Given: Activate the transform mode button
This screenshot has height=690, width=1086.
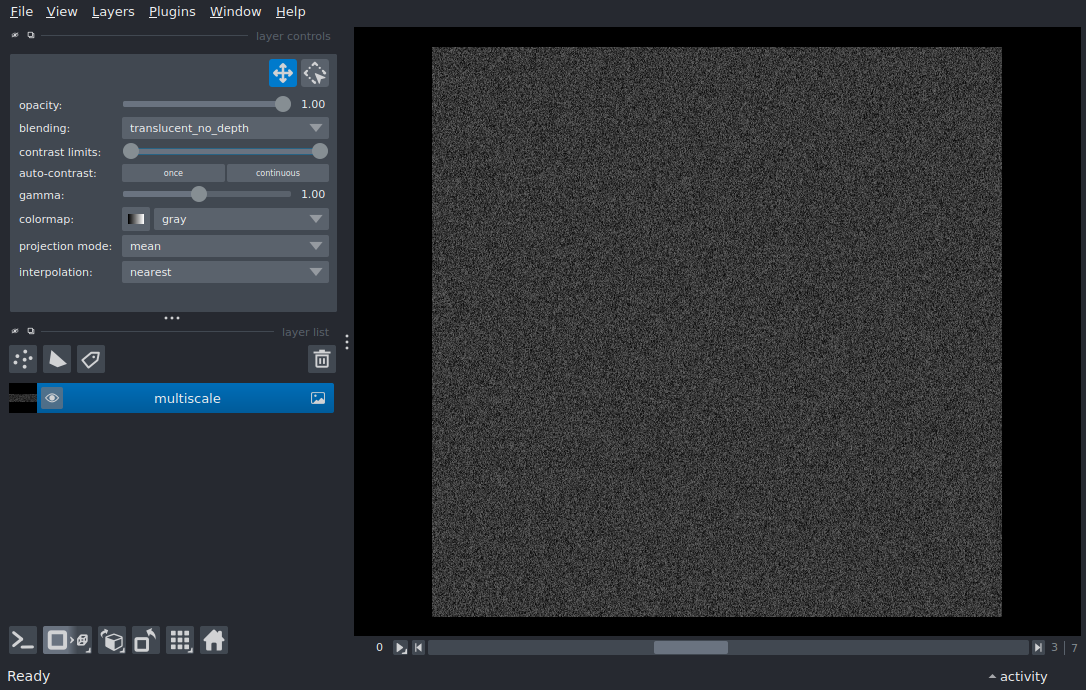Looking at the screenshot, I should [x=315, y=73].
